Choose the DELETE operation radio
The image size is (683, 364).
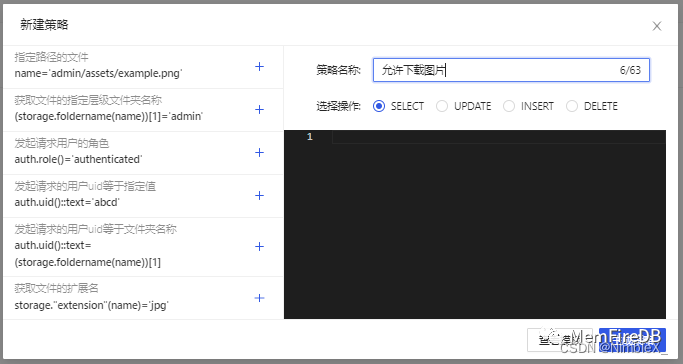pyautogui.click(x=572, y=106)
